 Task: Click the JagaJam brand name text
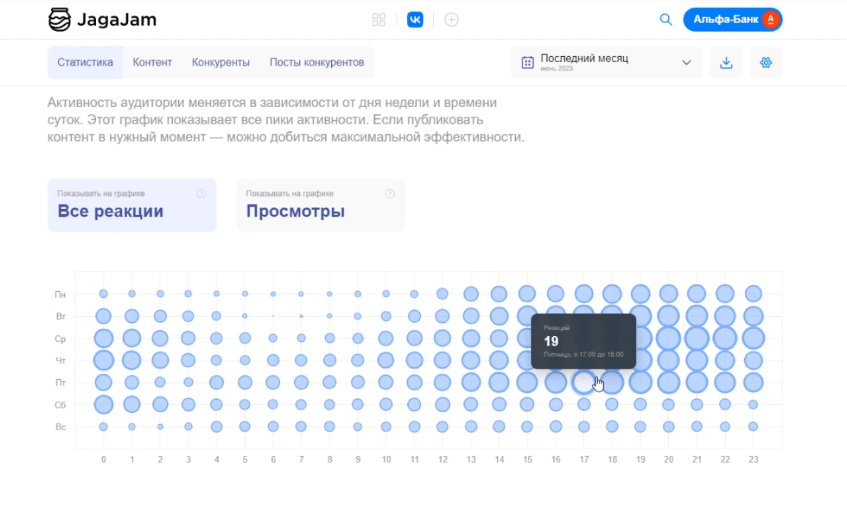pos(117,20)
